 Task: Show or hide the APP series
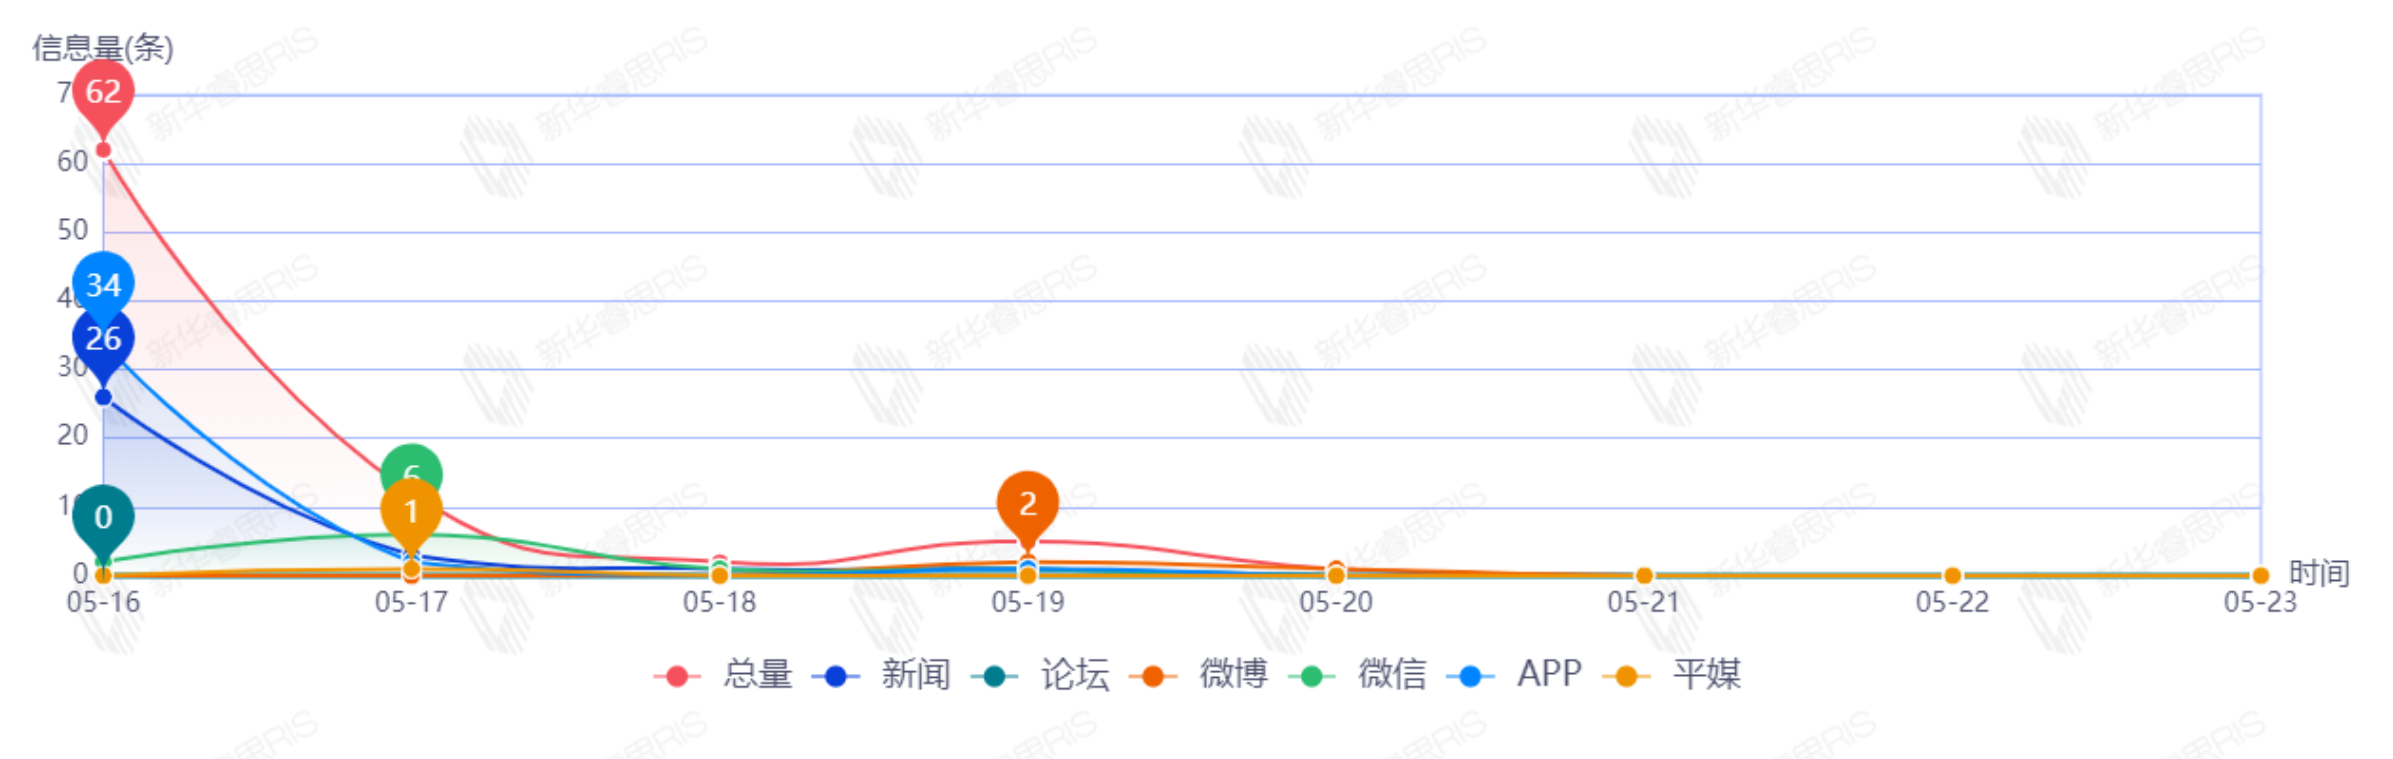coord(1515,675)
